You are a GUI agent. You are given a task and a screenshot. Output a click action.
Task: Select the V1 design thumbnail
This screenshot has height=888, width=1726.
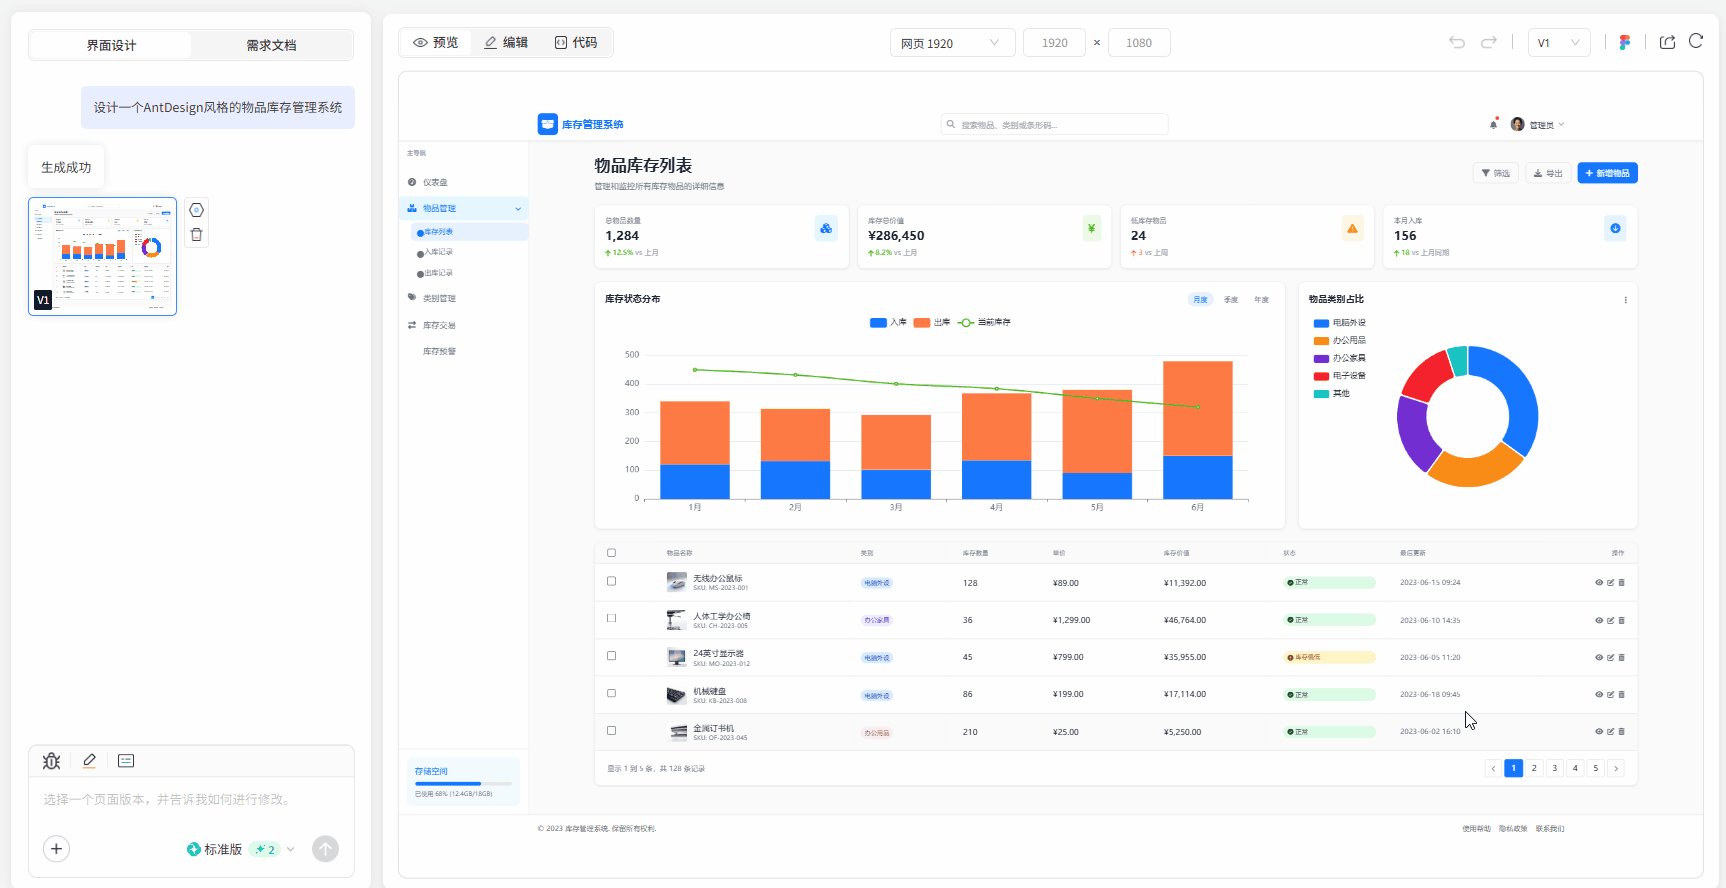tap(103, 256)
